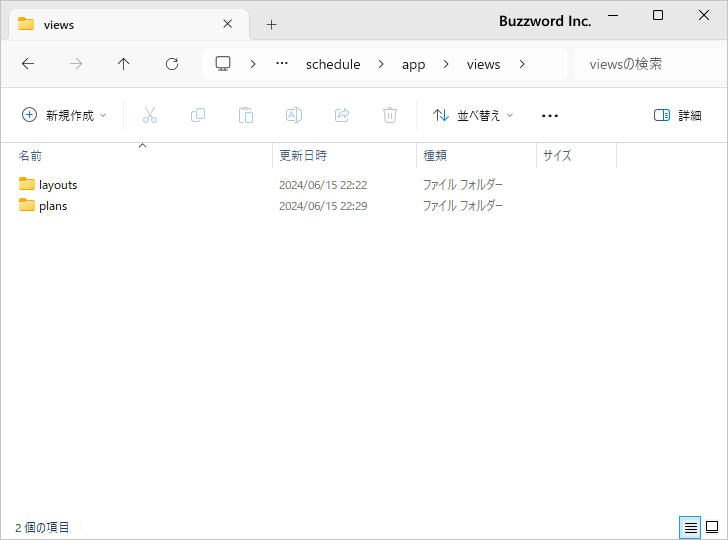Toggle the 詳細 details pane
Screen dimensions: 728x540
click(677, 115)
